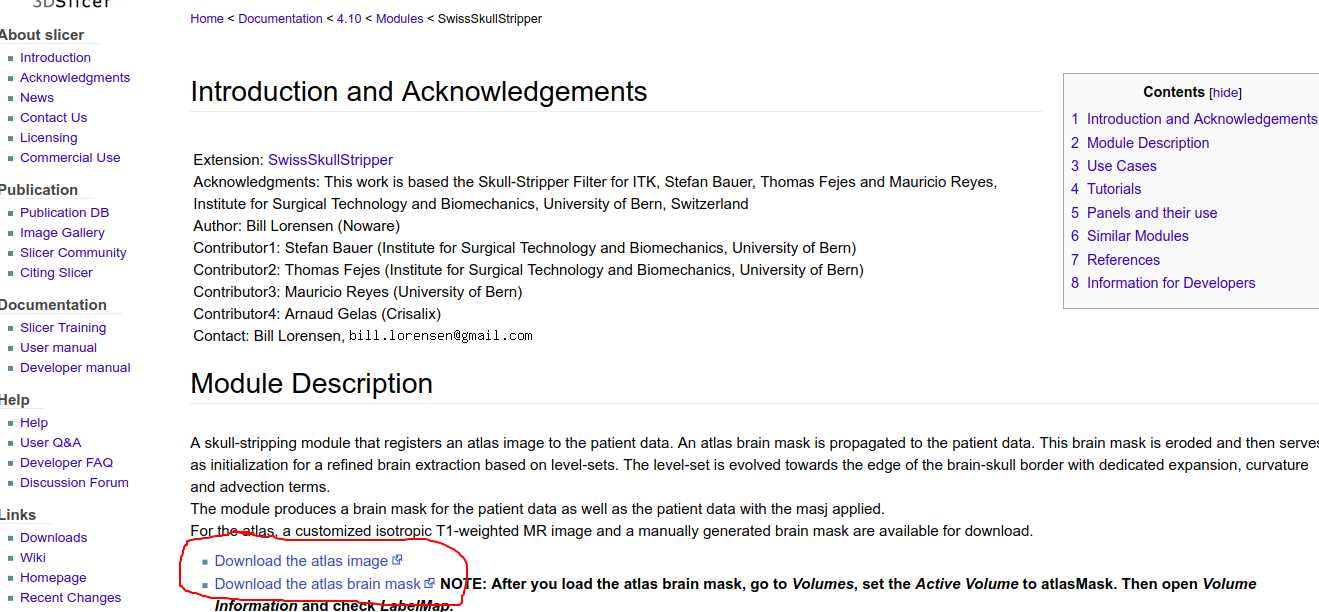Image resolution: width=1319 pixels, height=612 pixels.
Task: Click external-link icon beside atlas image download
Action: pyautogui.click(x=397, y=560)
